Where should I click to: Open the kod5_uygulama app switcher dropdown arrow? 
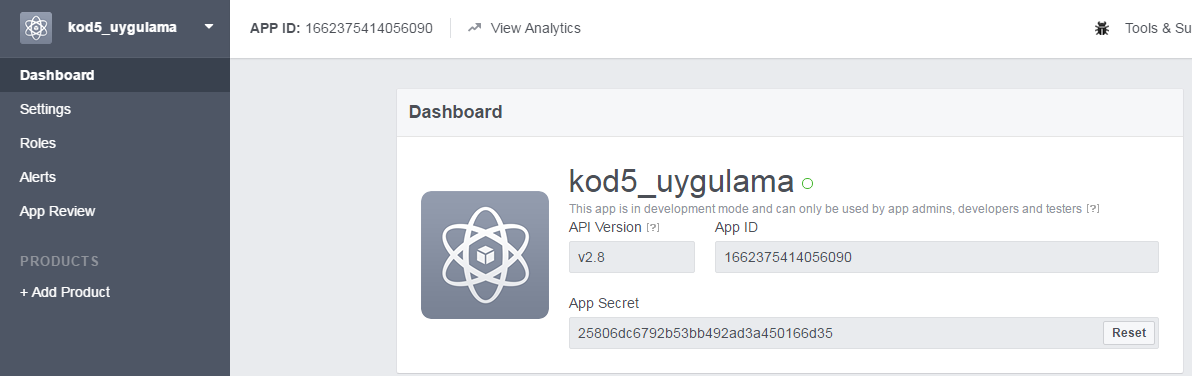click(209, 27)
